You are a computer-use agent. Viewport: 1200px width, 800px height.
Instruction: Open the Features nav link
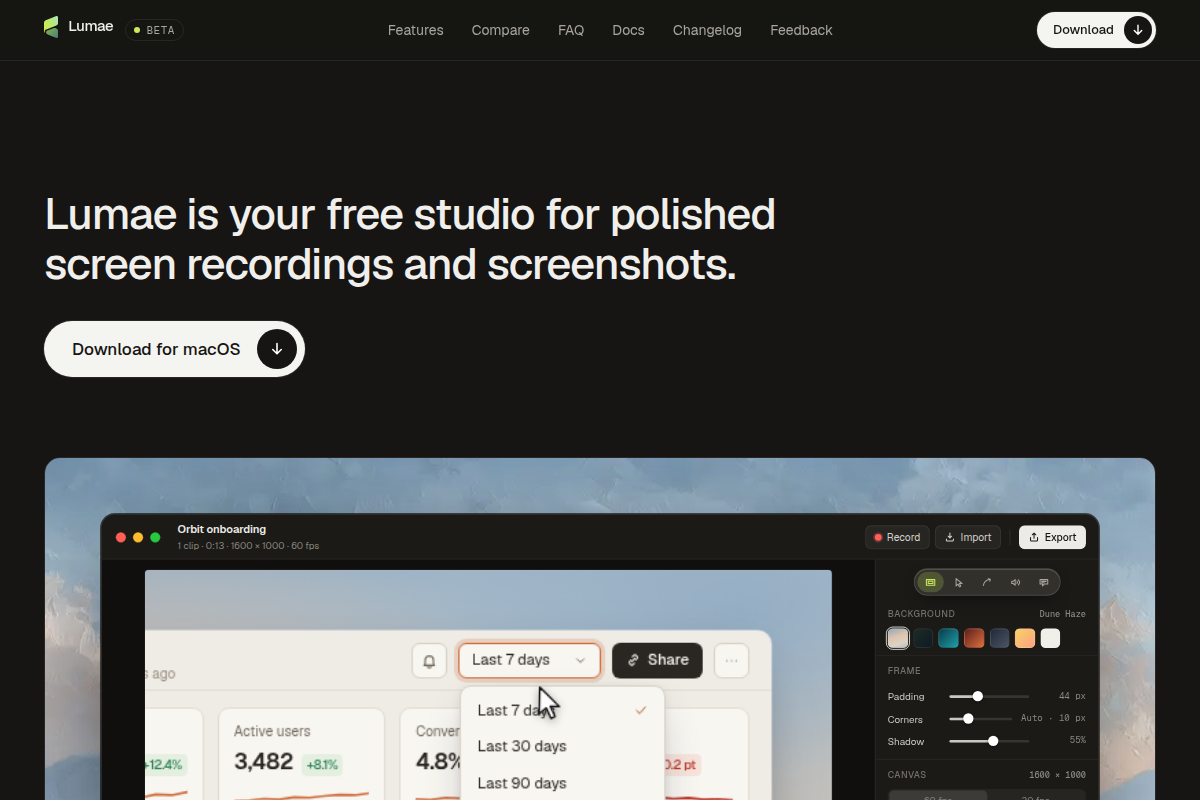pos(415,30)
